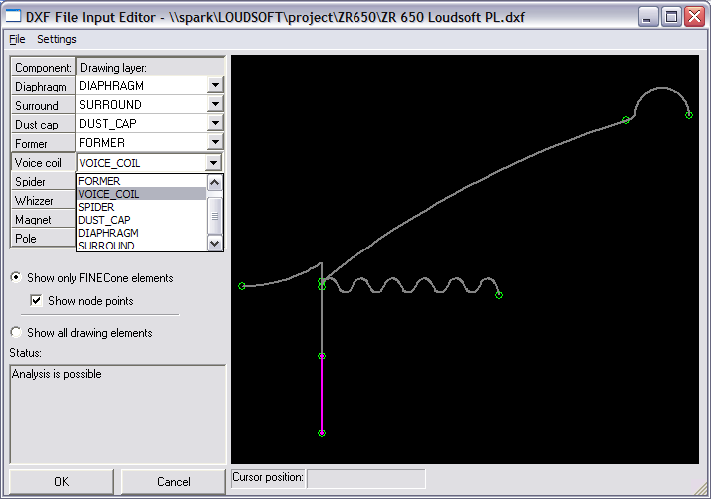
Task: Click the Surround component label
Action: coord(43,105)
